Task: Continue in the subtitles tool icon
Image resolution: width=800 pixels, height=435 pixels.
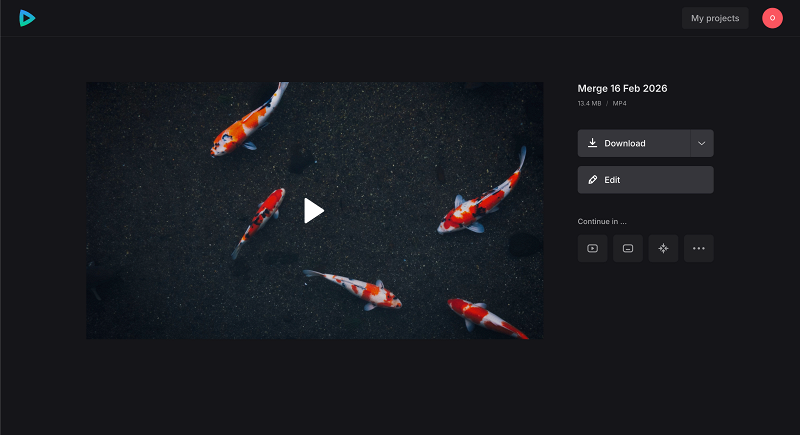Action: [x=628, y=248]
